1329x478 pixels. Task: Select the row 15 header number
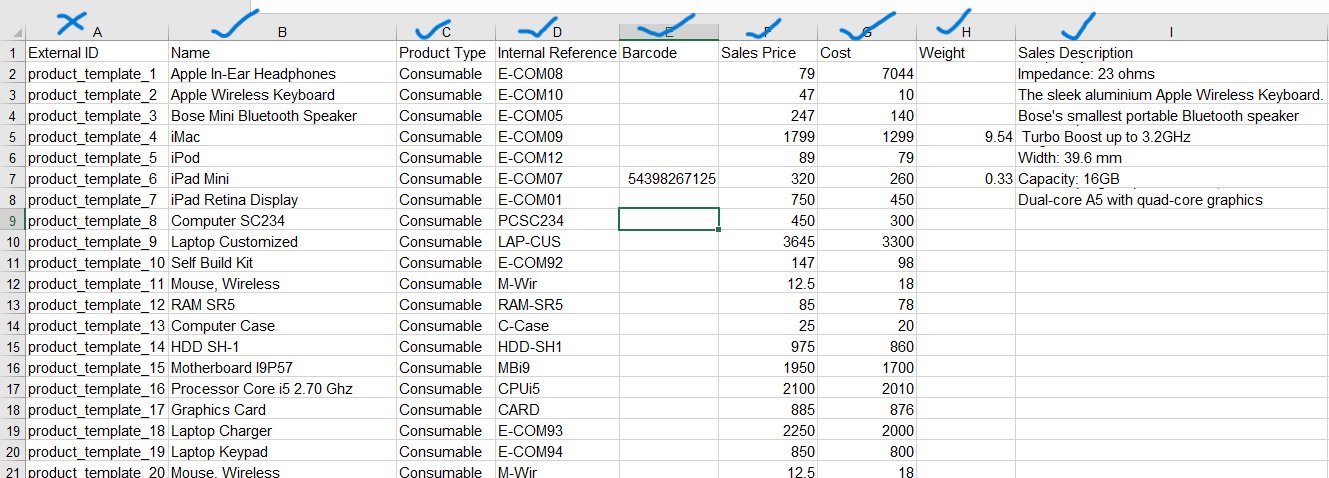tap(13, 347)
